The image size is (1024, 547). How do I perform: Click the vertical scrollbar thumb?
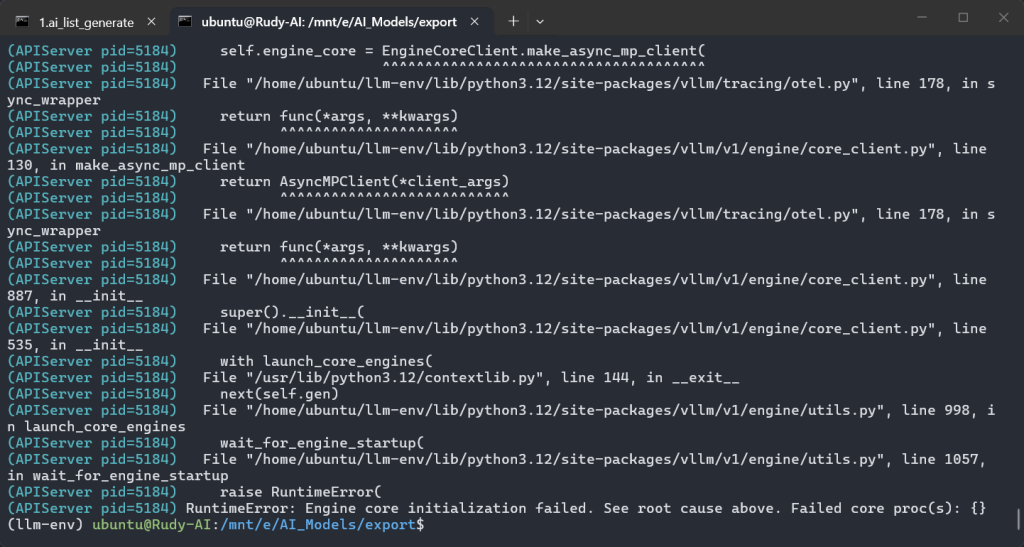coord(1017,520)
